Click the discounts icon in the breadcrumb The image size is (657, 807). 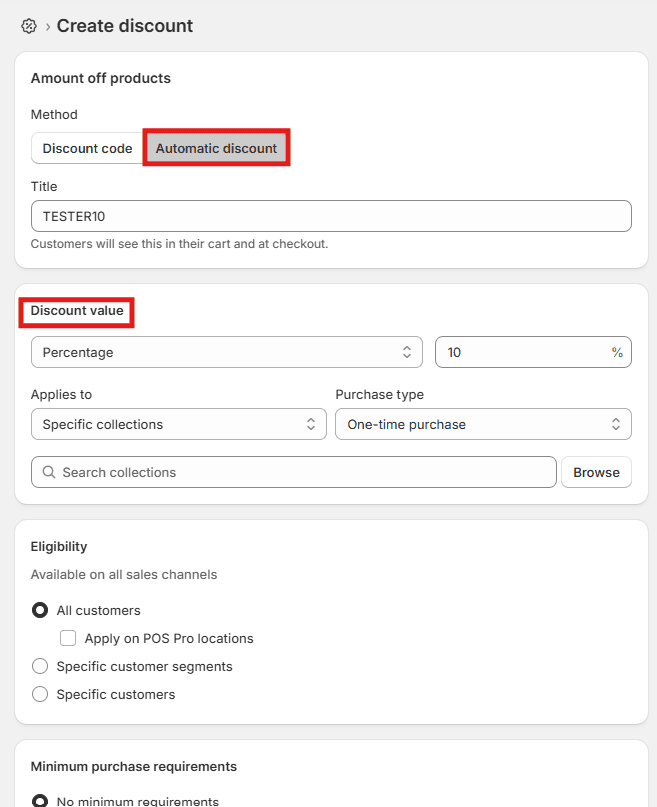click(x=29, y=26)
